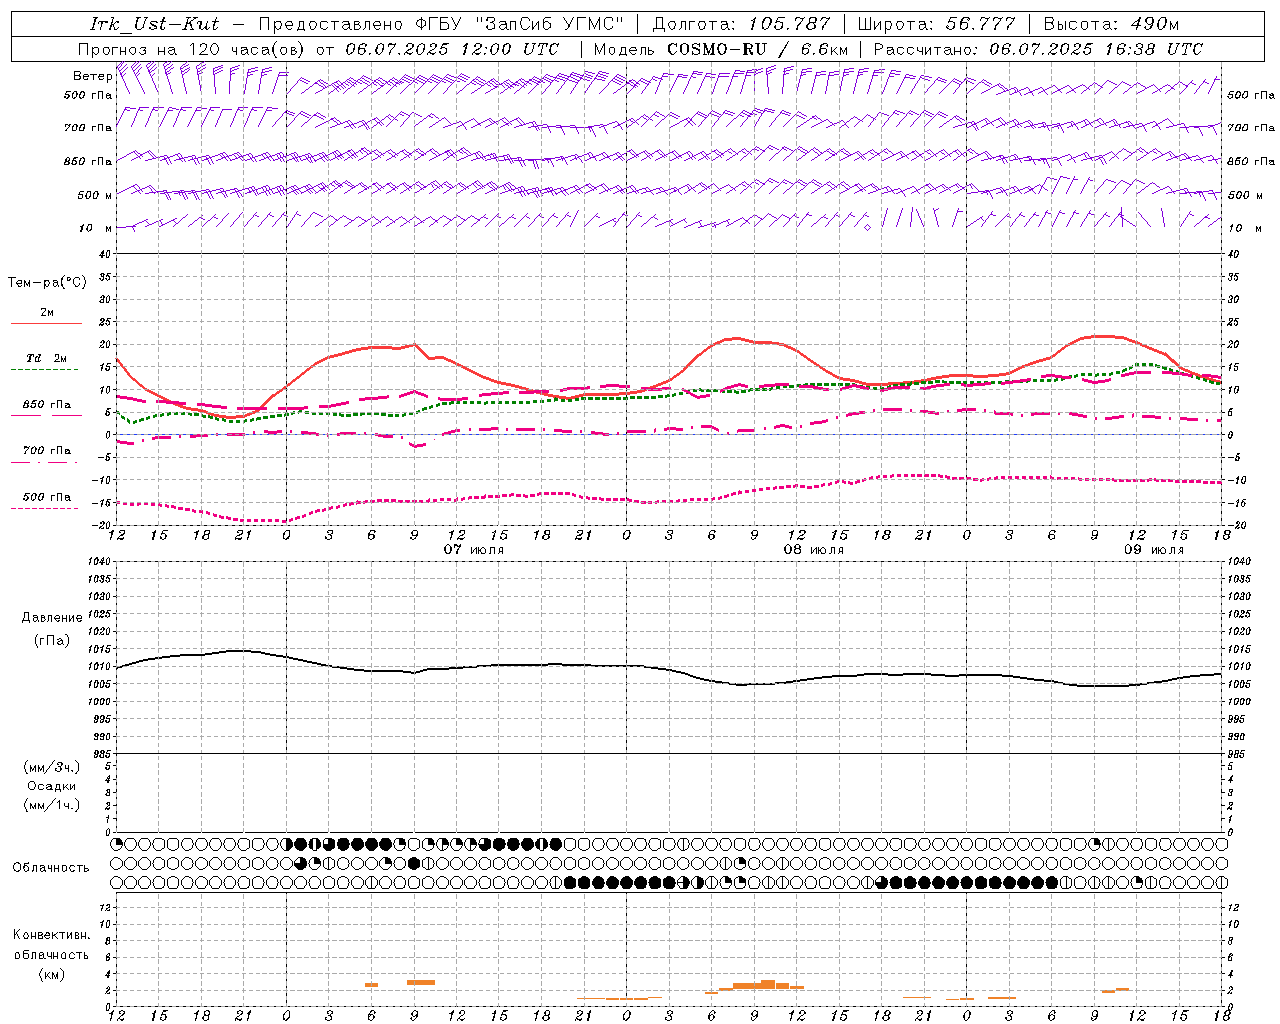Click the legend line sample under "Td 2м"
1280x1024 pixels.
[x=44, y=370]
